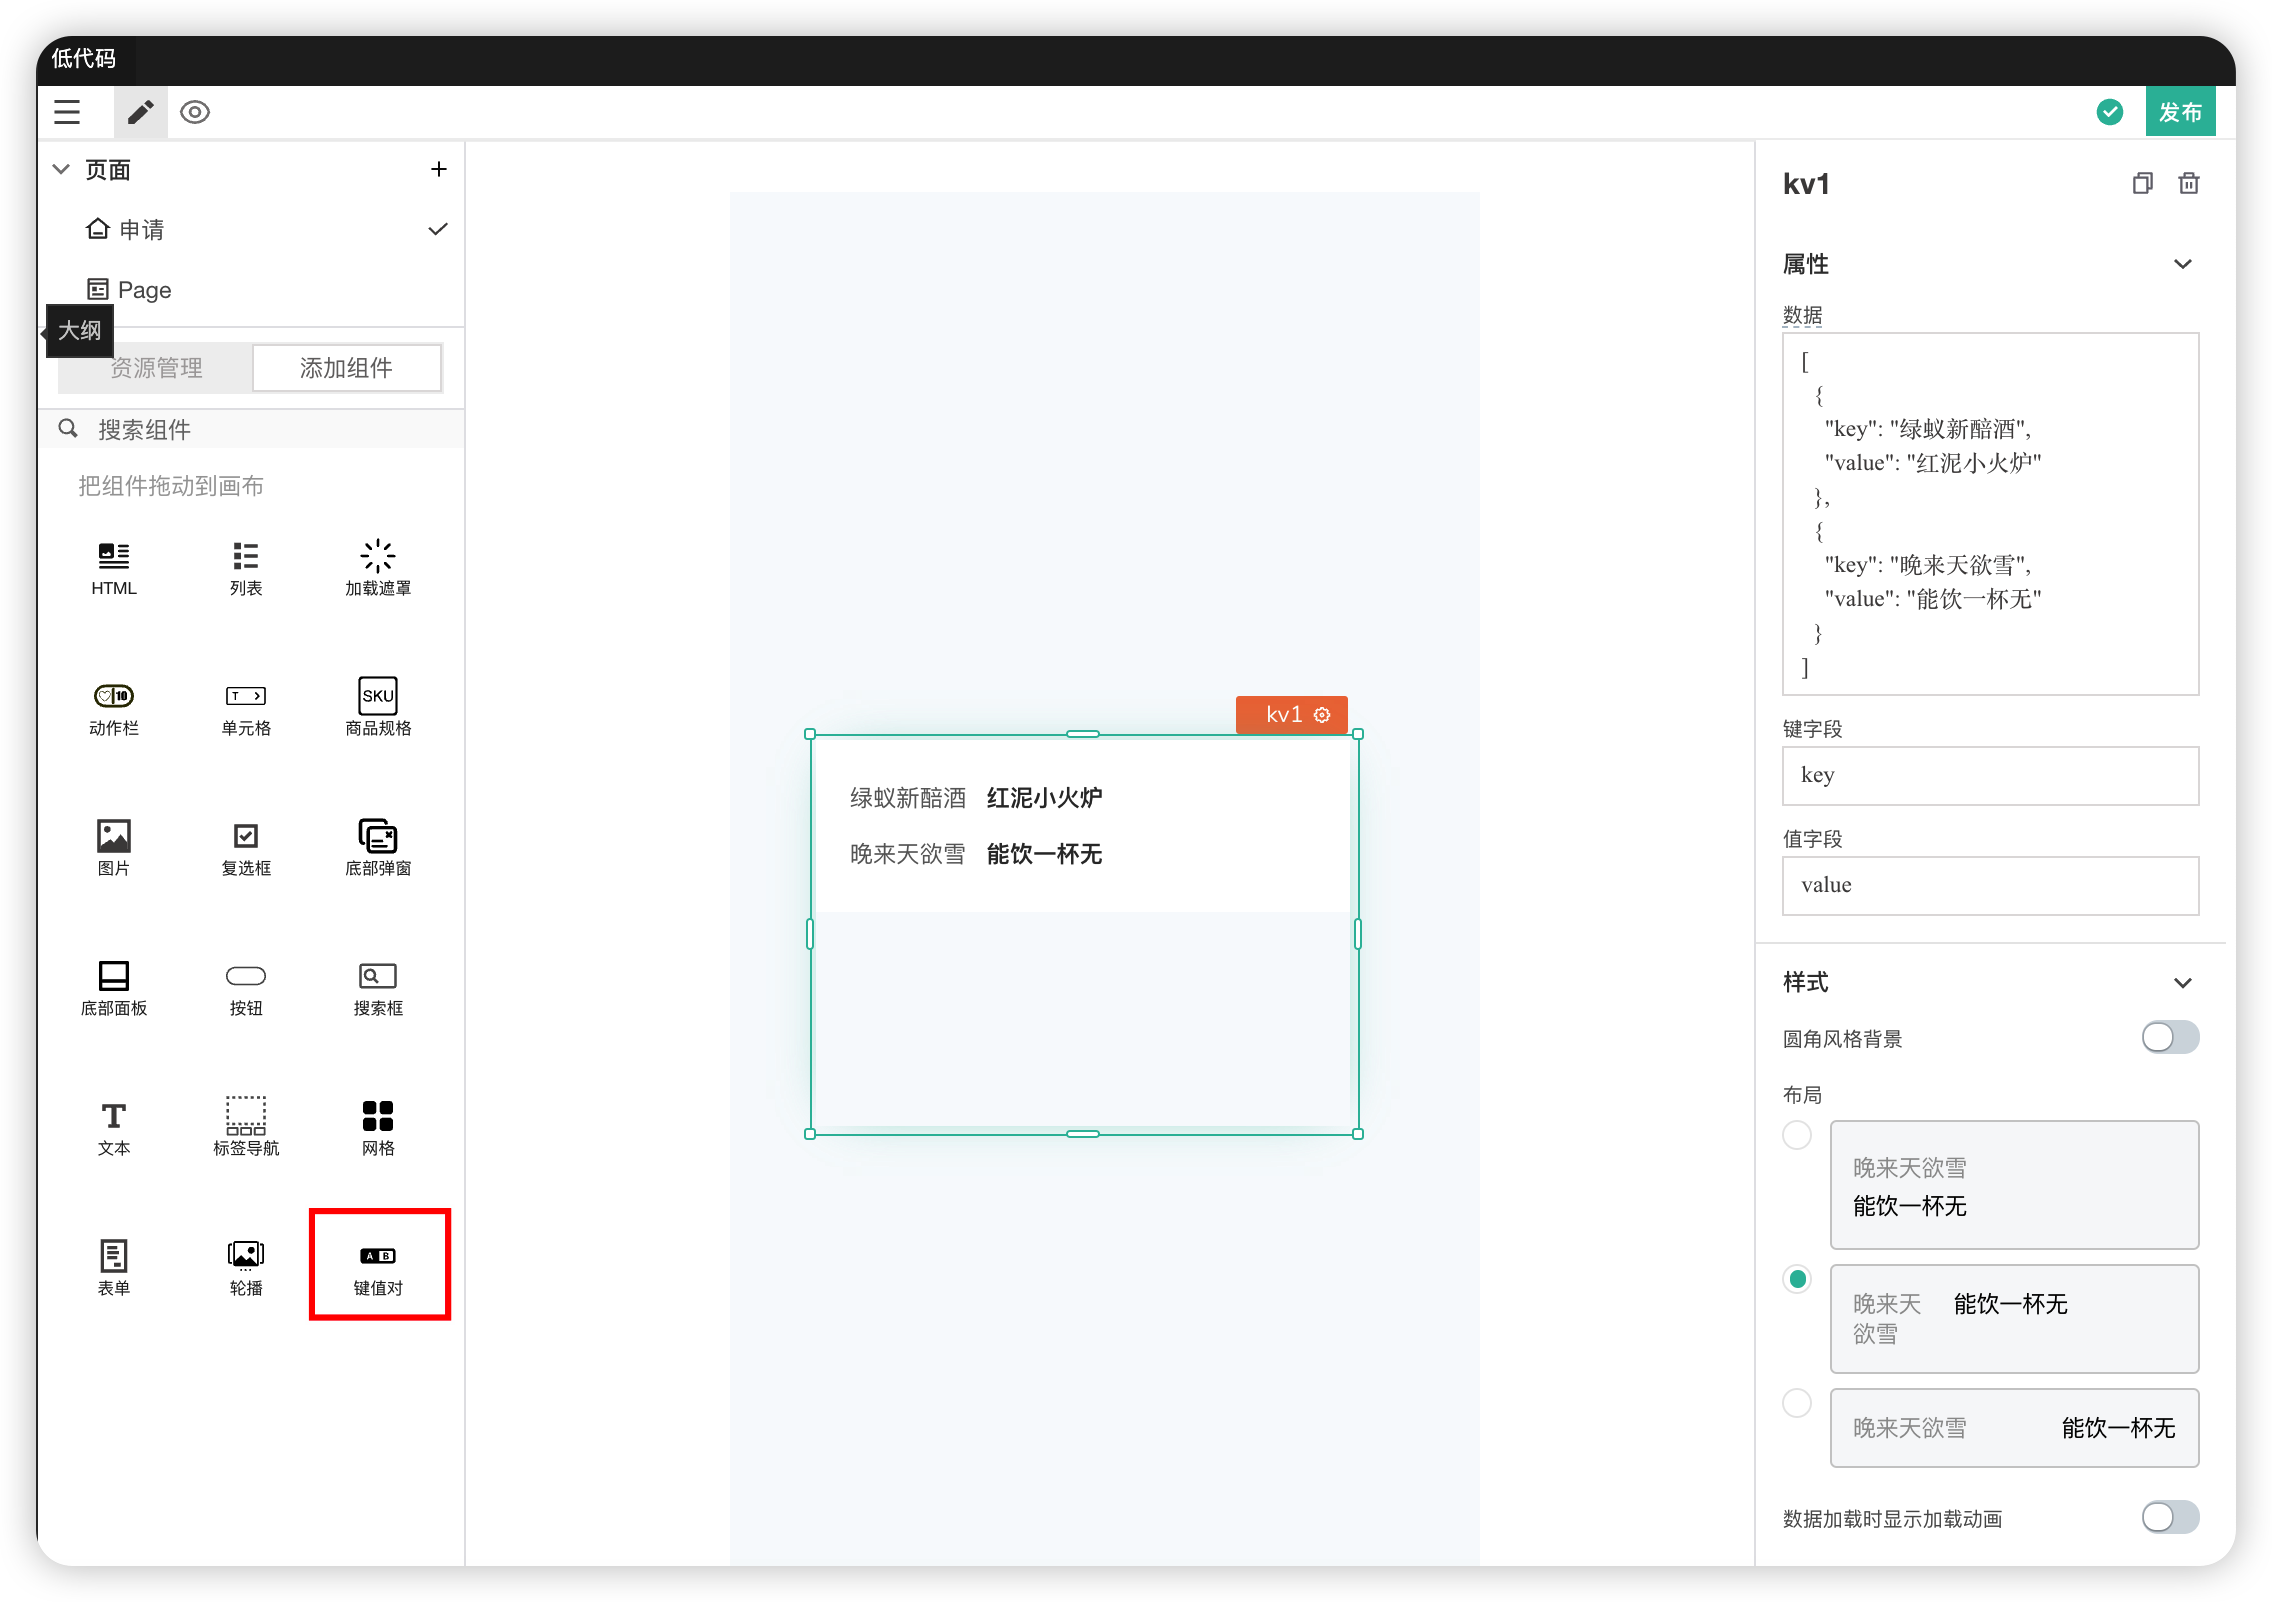Collapse the 页面 tree section
The image size is (2272, 1602).
pyautogui.click(x=62, y=169)
